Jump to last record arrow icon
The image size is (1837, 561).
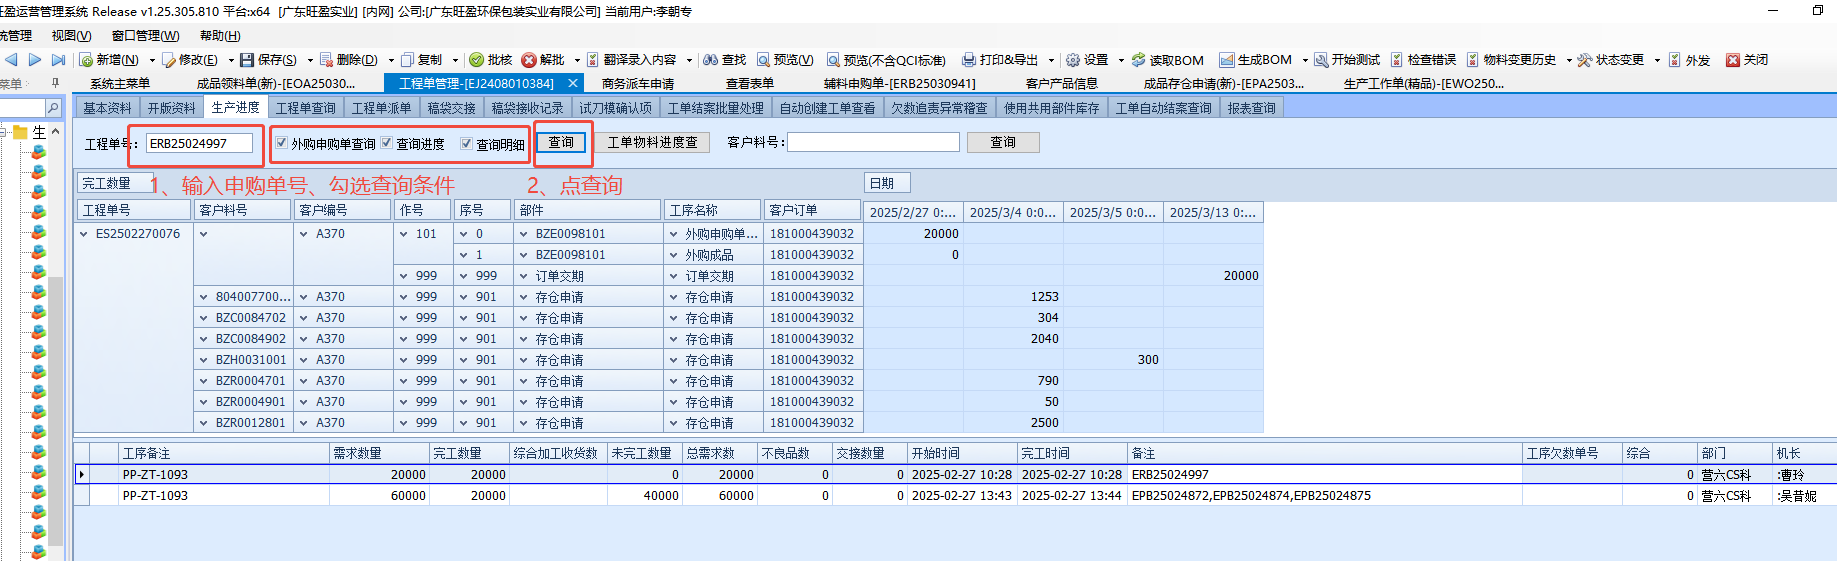point(58,60)
